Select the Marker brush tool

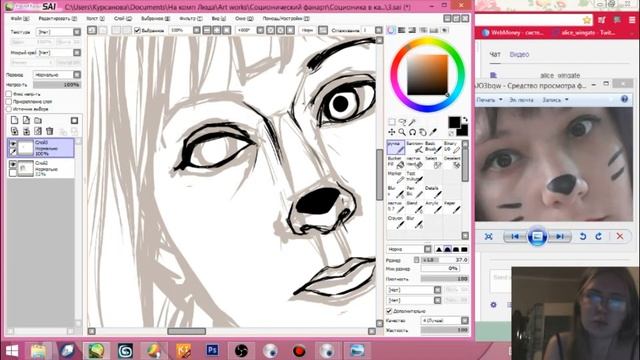click(x=396, y=178)
